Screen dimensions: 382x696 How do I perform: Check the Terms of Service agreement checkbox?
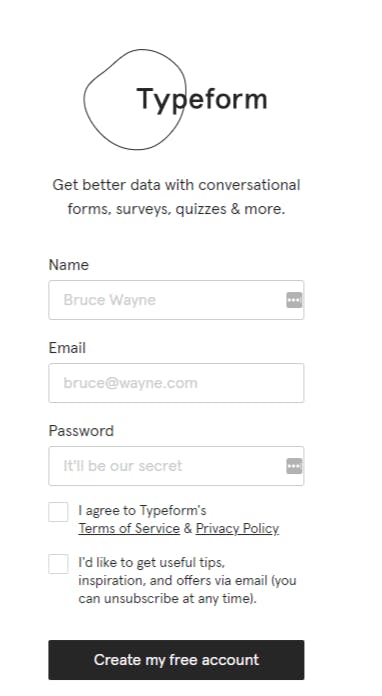point(58,512)
